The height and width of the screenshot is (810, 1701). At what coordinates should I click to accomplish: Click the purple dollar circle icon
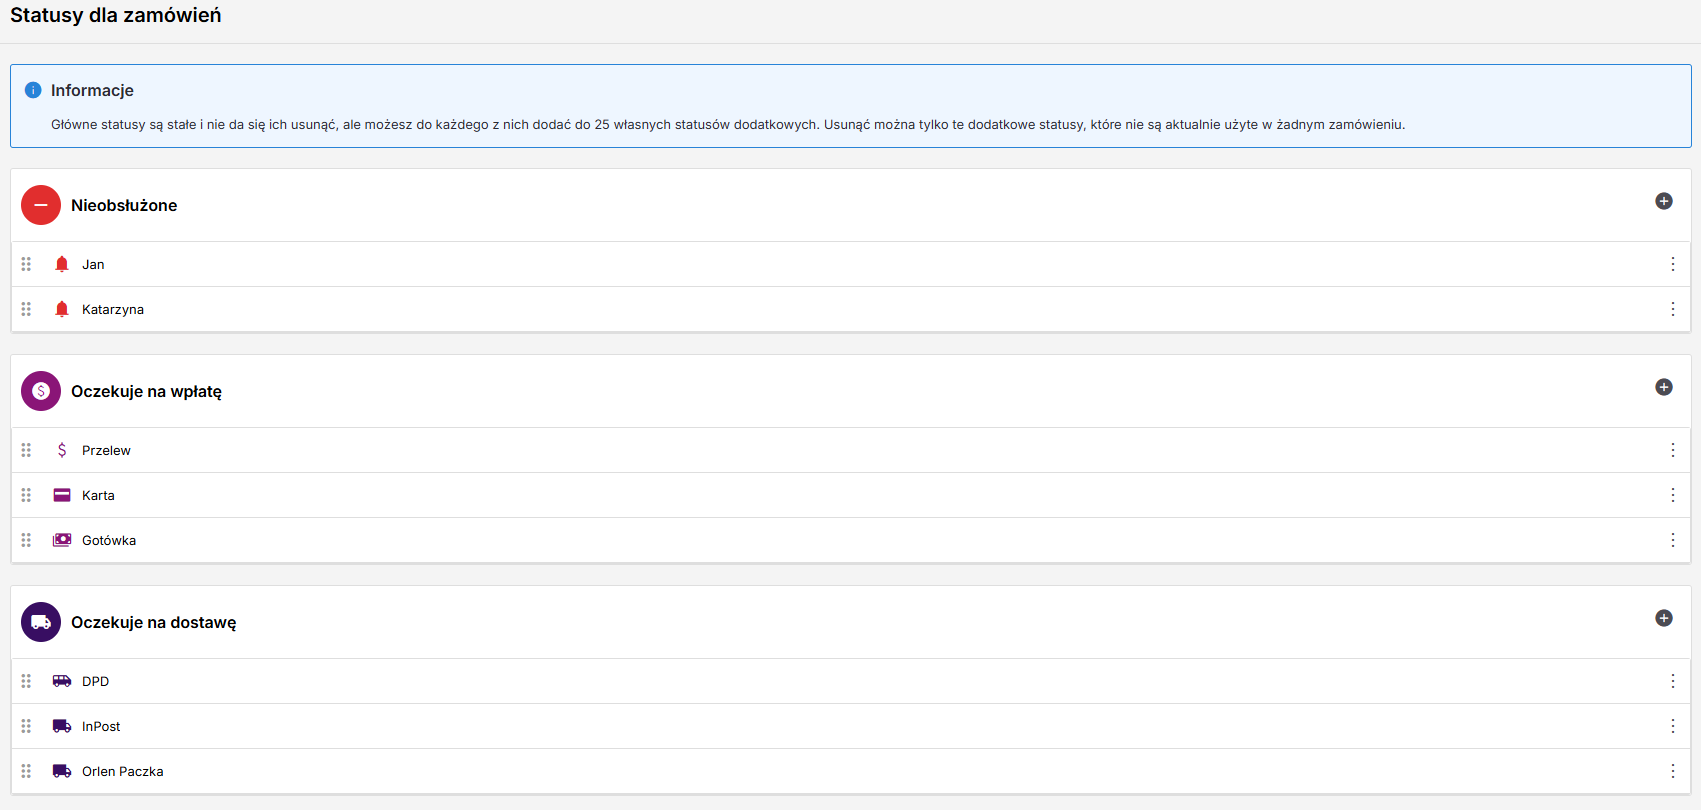[x=41, y=391]
